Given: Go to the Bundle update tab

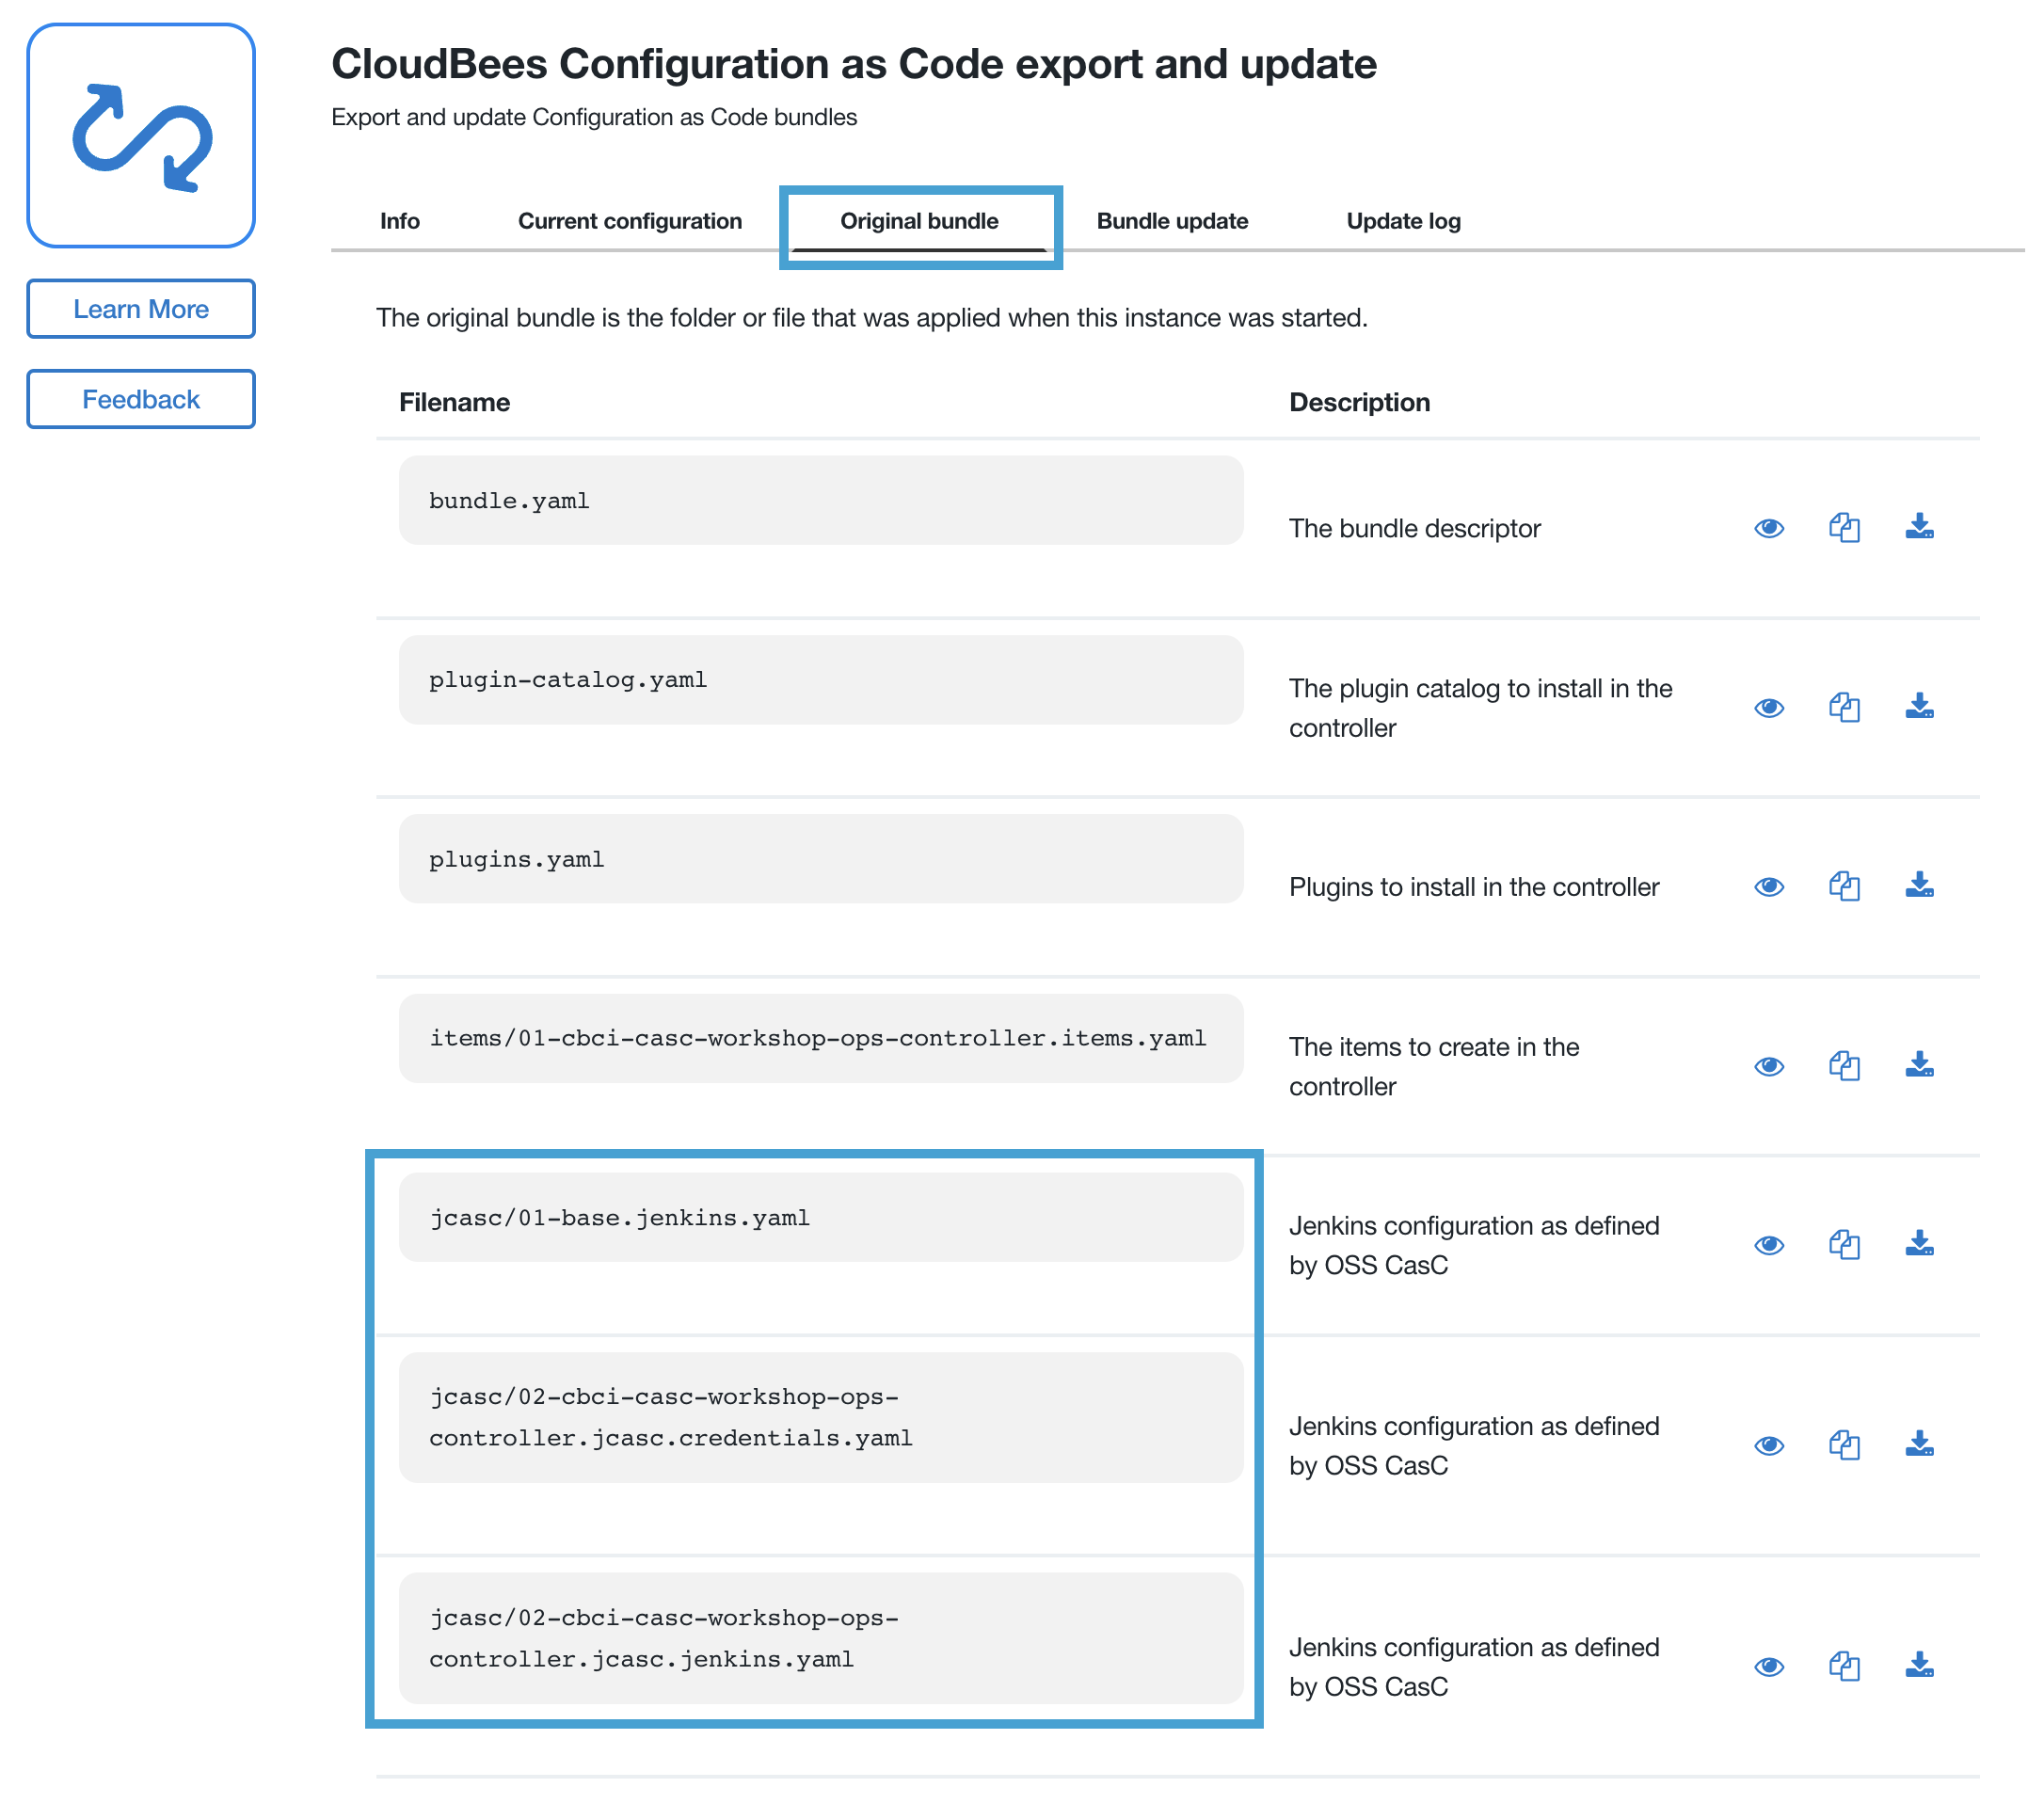Looking at the screenshot, I should point(1172,221).
